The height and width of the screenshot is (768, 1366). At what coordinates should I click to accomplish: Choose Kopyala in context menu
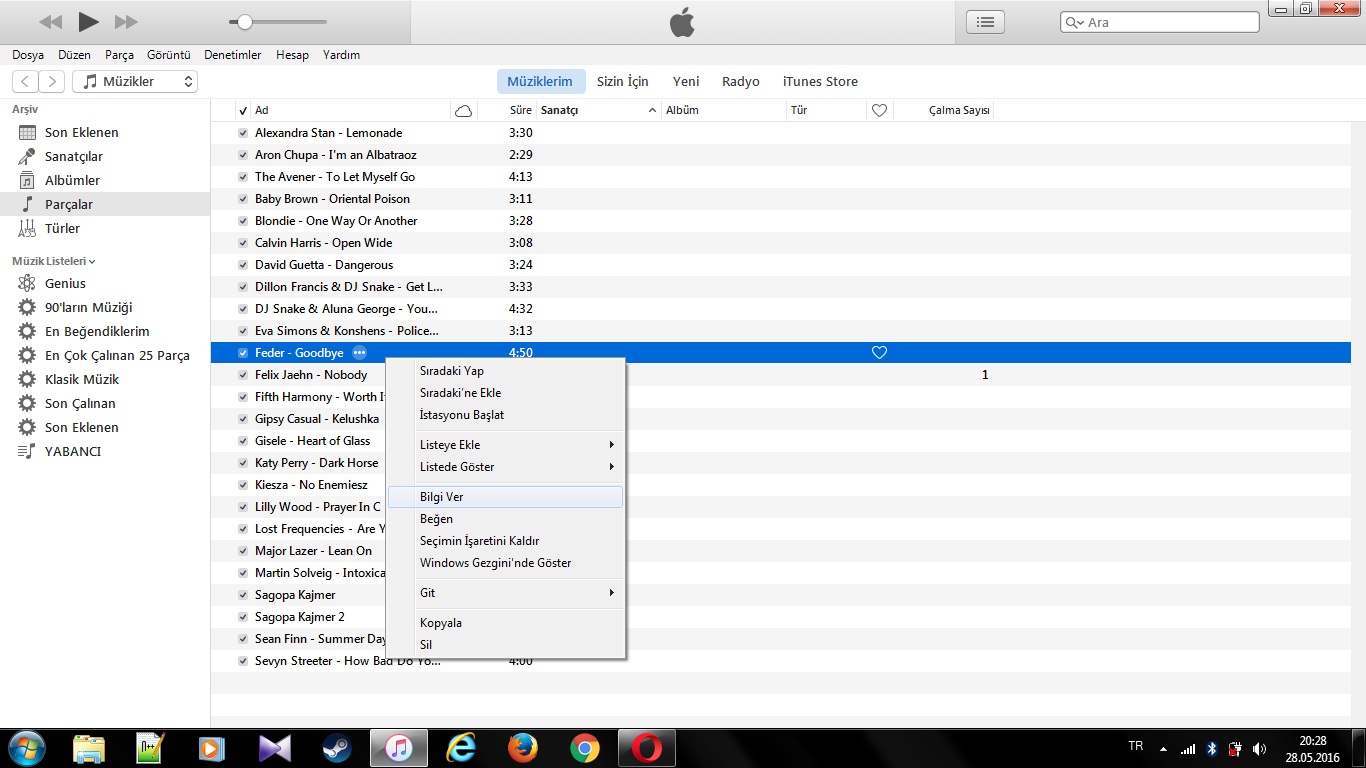click(506, 622)
